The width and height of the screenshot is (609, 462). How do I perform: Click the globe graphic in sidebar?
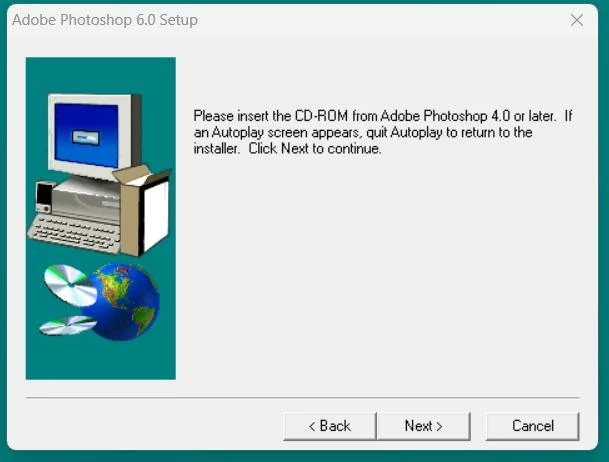(x=123, y=302)
